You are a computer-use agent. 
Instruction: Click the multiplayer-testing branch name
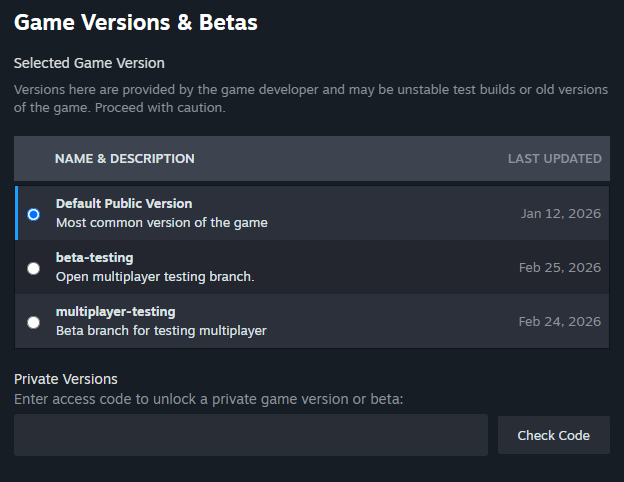(115, 312)
